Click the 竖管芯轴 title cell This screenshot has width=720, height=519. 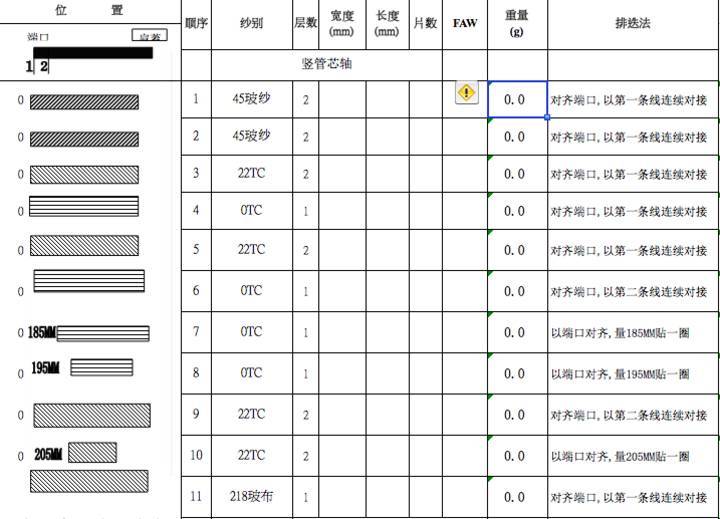pyautogui.click(x=327, y=64)
